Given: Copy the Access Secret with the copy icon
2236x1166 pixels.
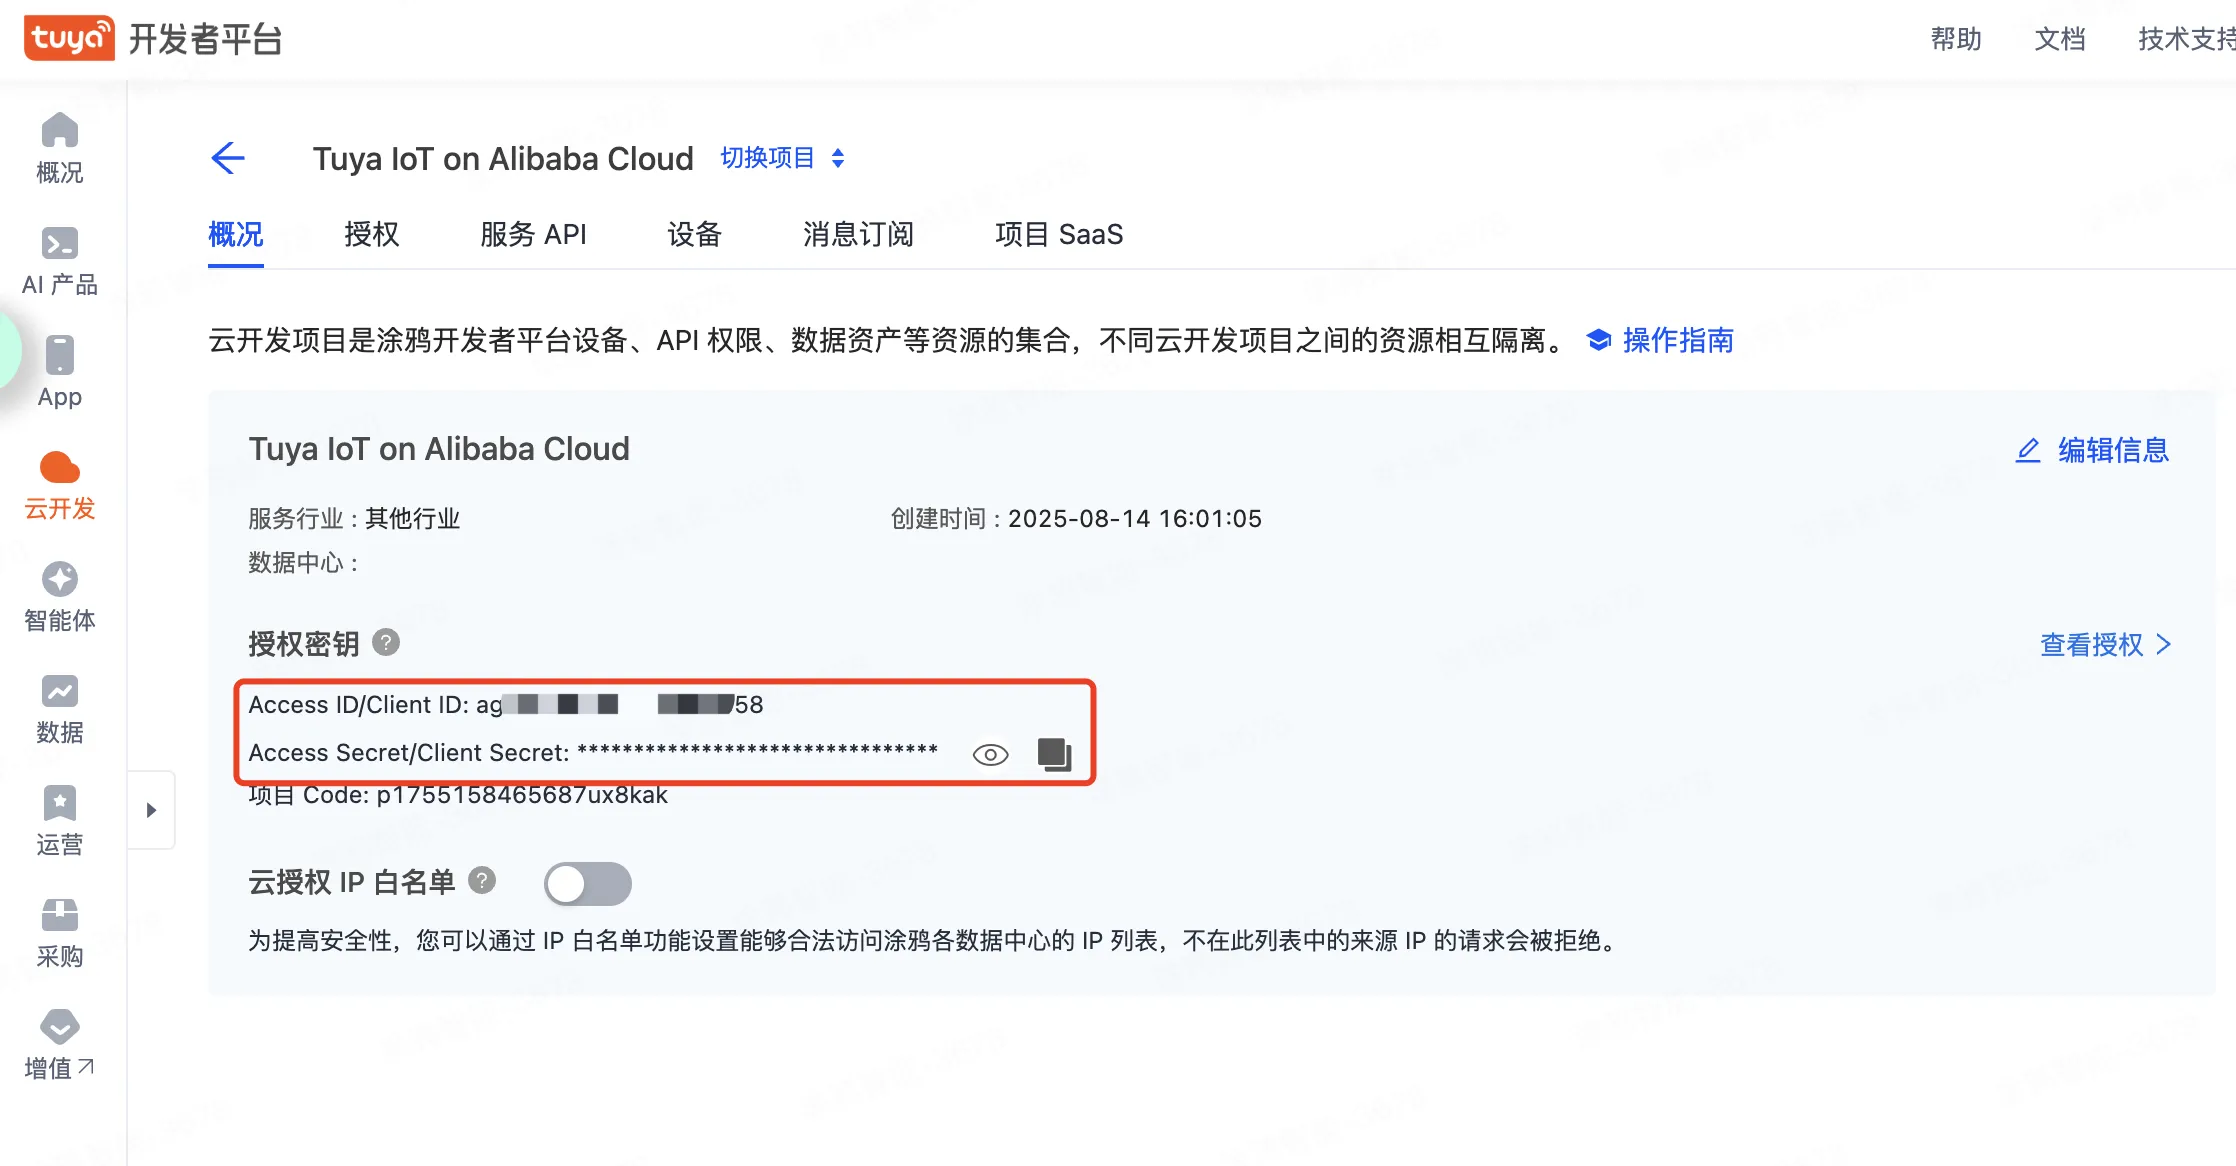Looking at the screenshot, I should [1054, 754].
